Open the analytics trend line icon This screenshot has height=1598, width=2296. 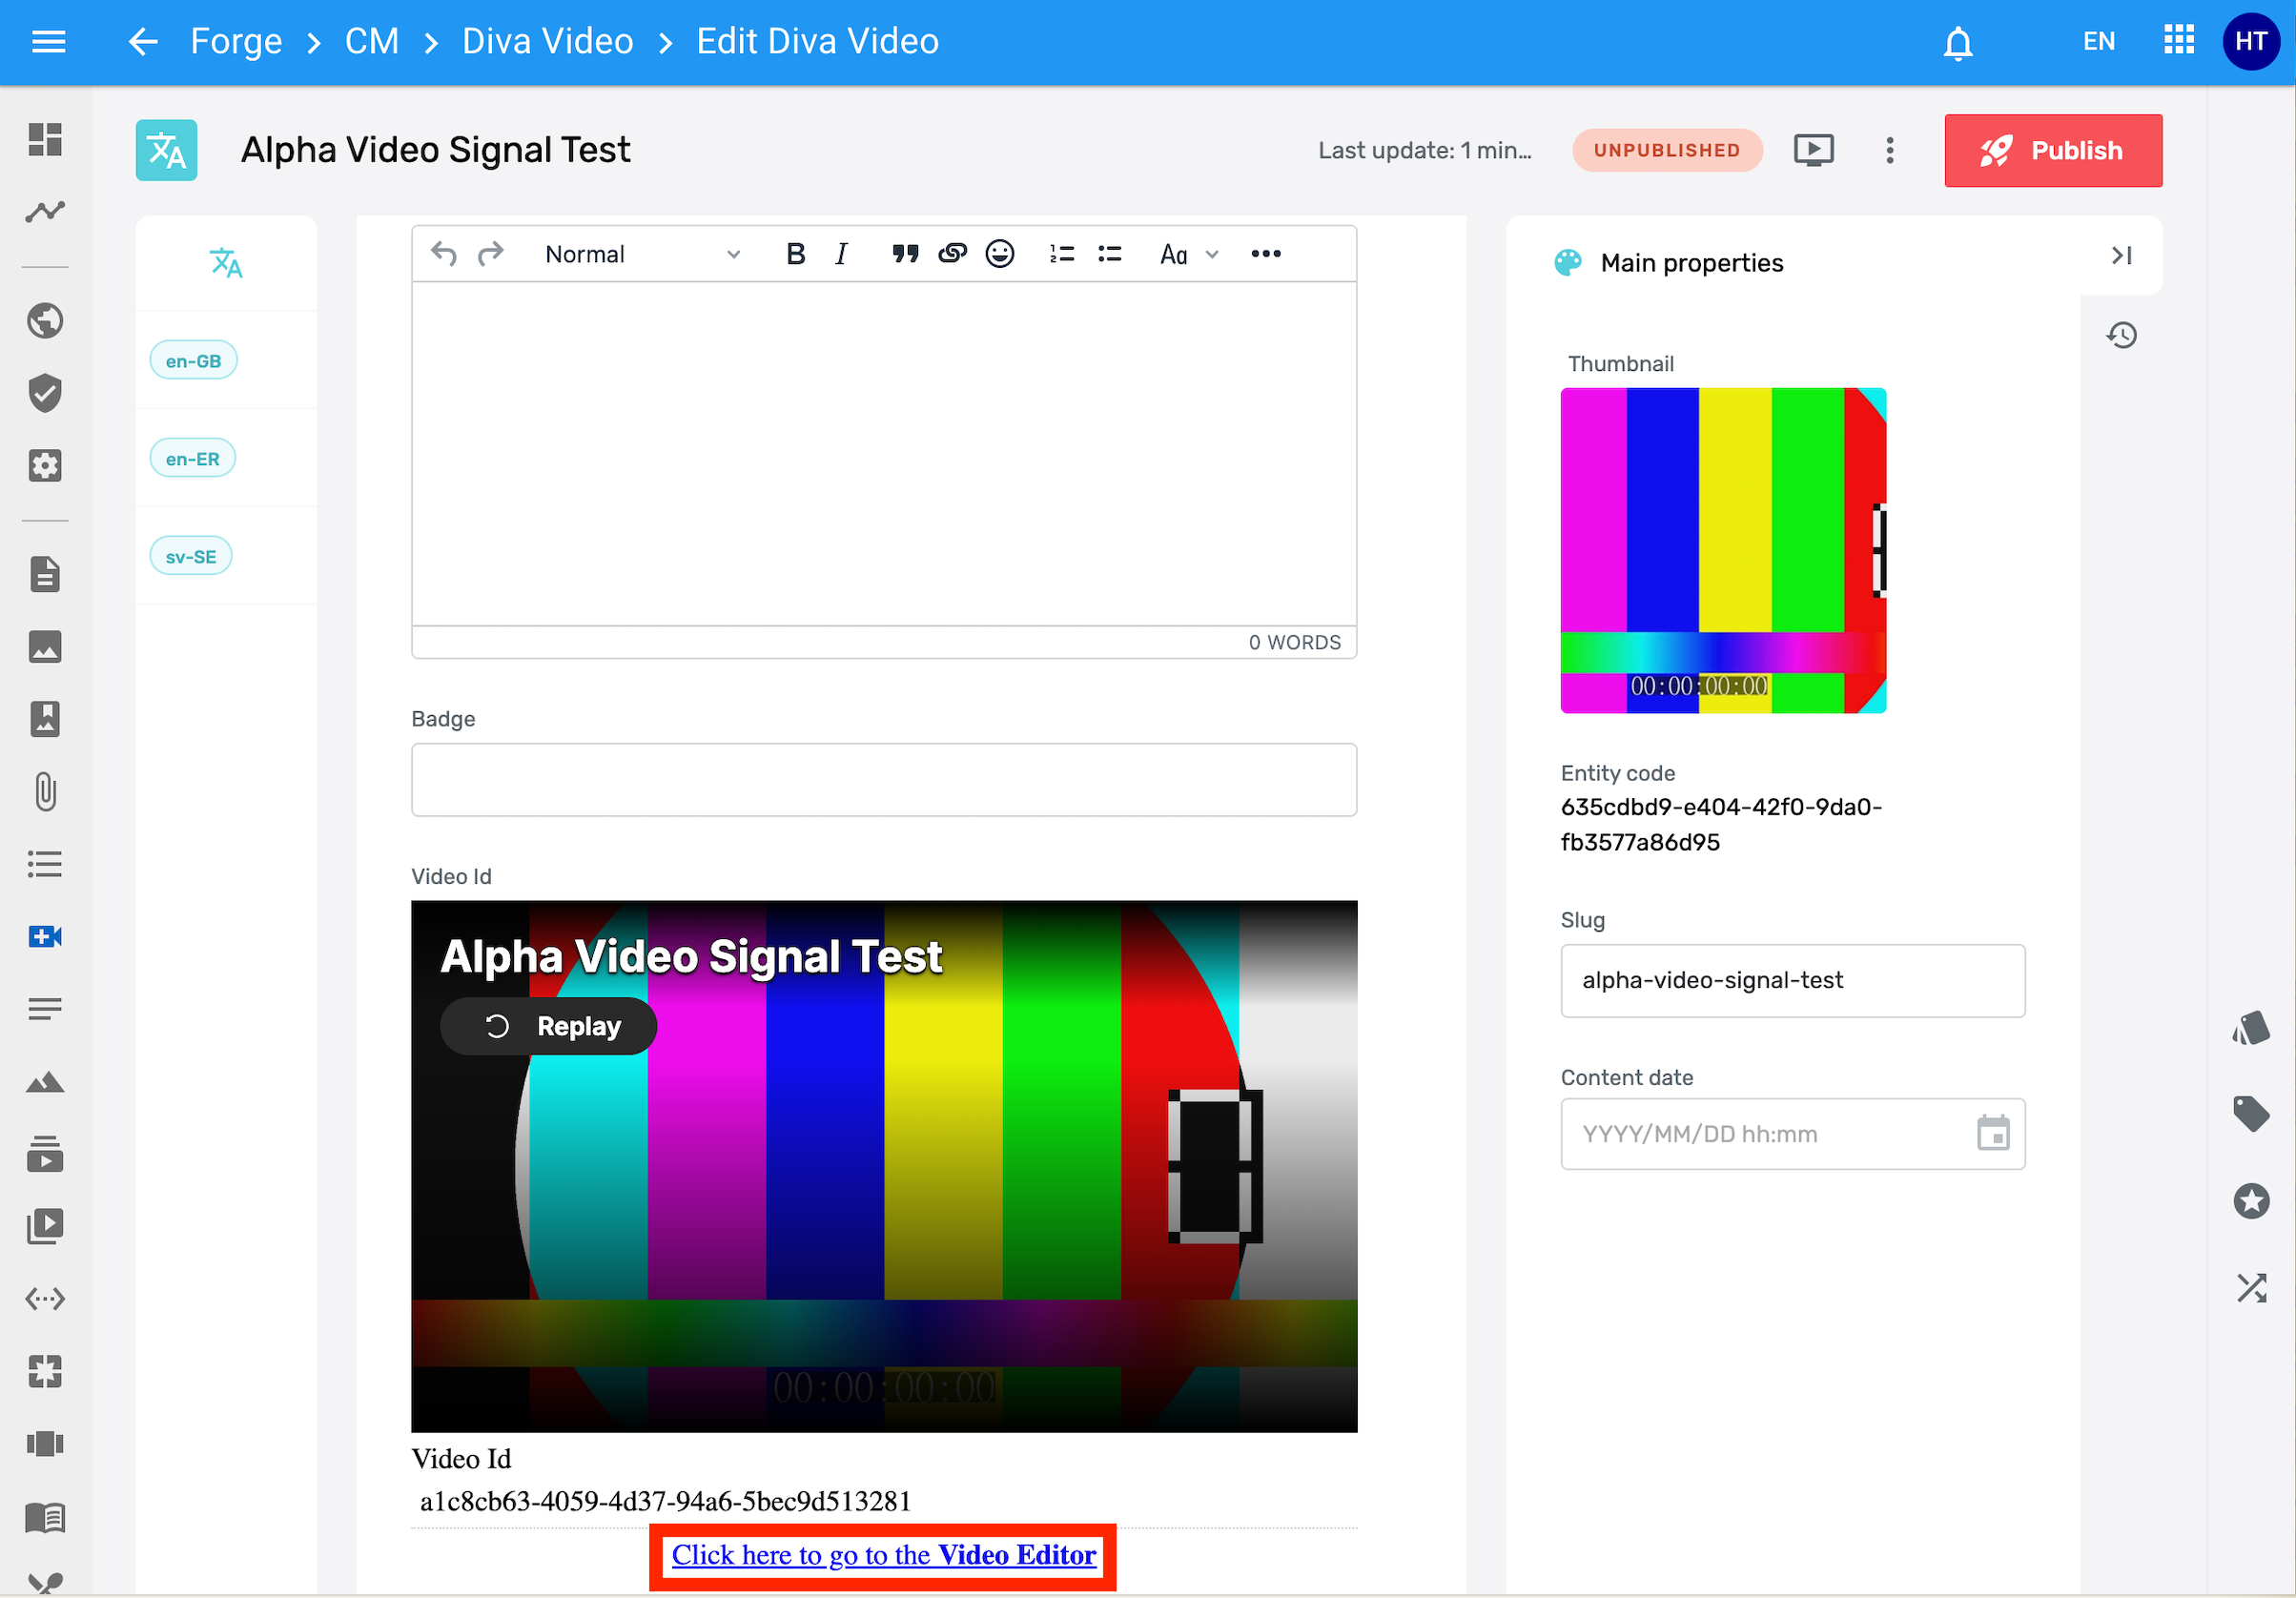point(45,211)
